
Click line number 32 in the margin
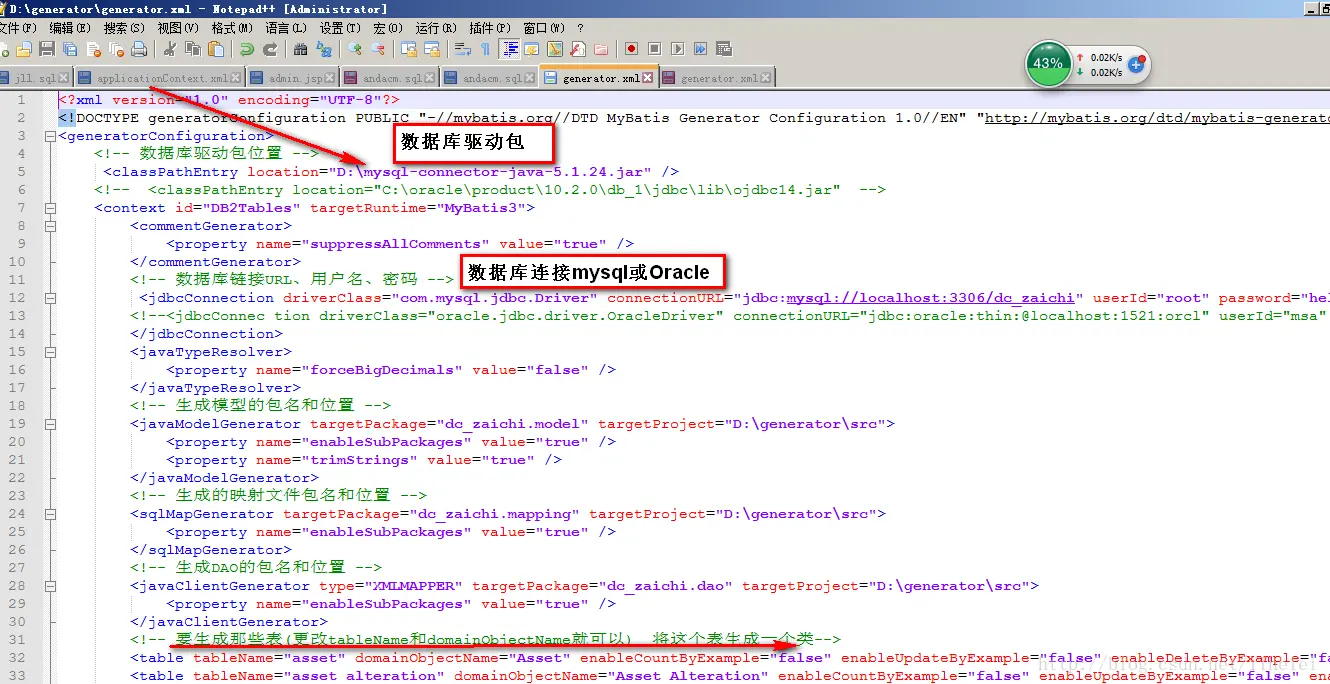point(18,658)
